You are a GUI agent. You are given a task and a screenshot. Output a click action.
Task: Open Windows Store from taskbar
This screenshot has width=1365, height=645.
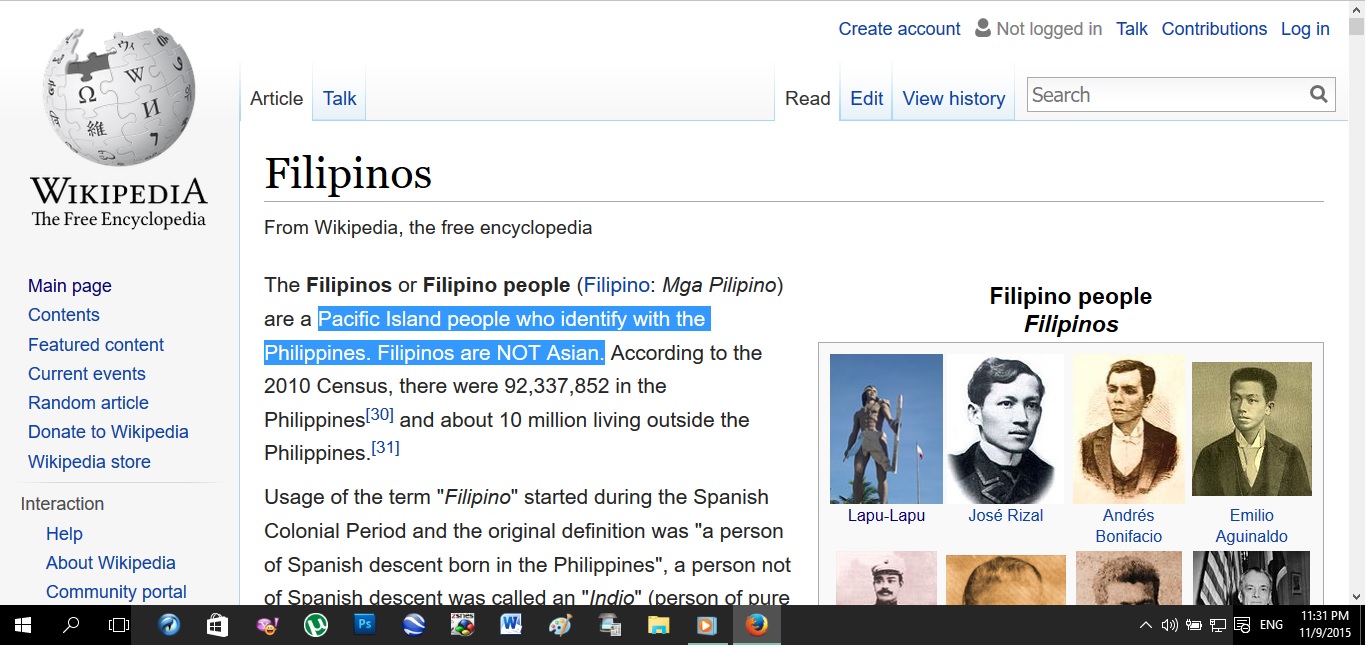tap(217, 625)
